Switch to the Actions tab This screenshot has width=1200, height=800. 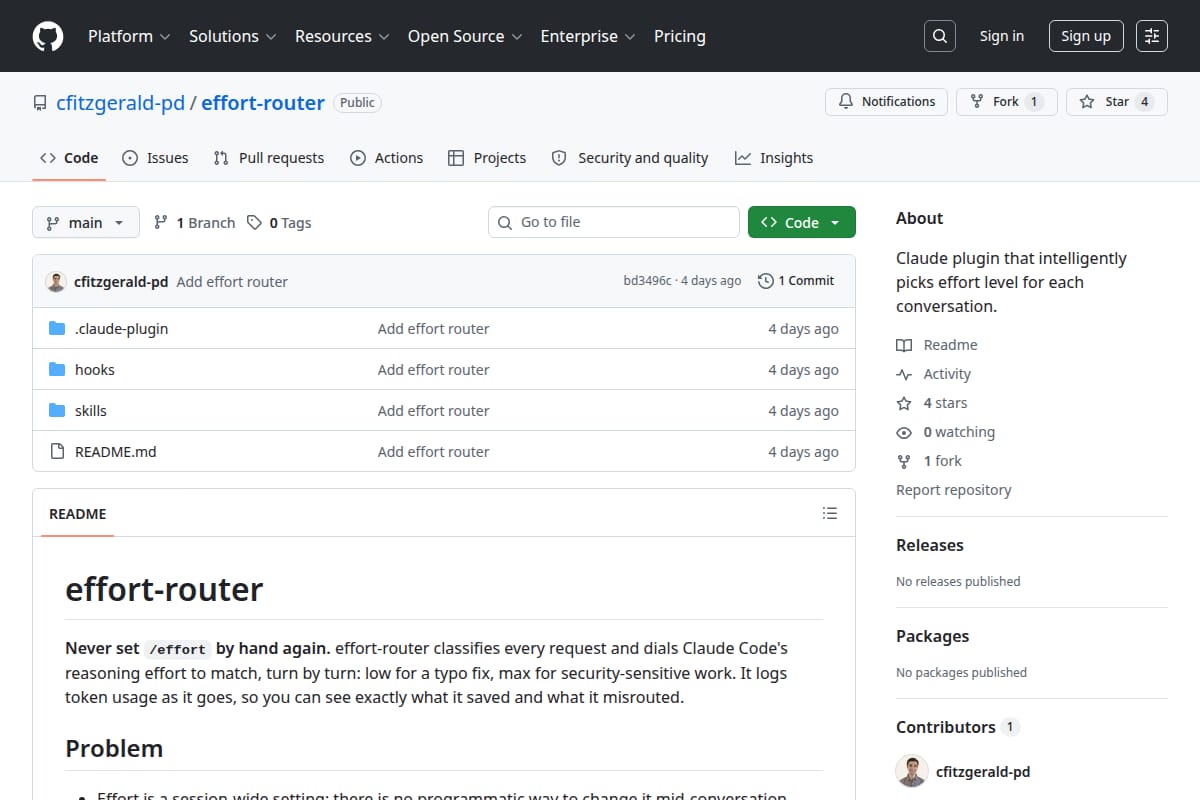[x=387, y=158]
